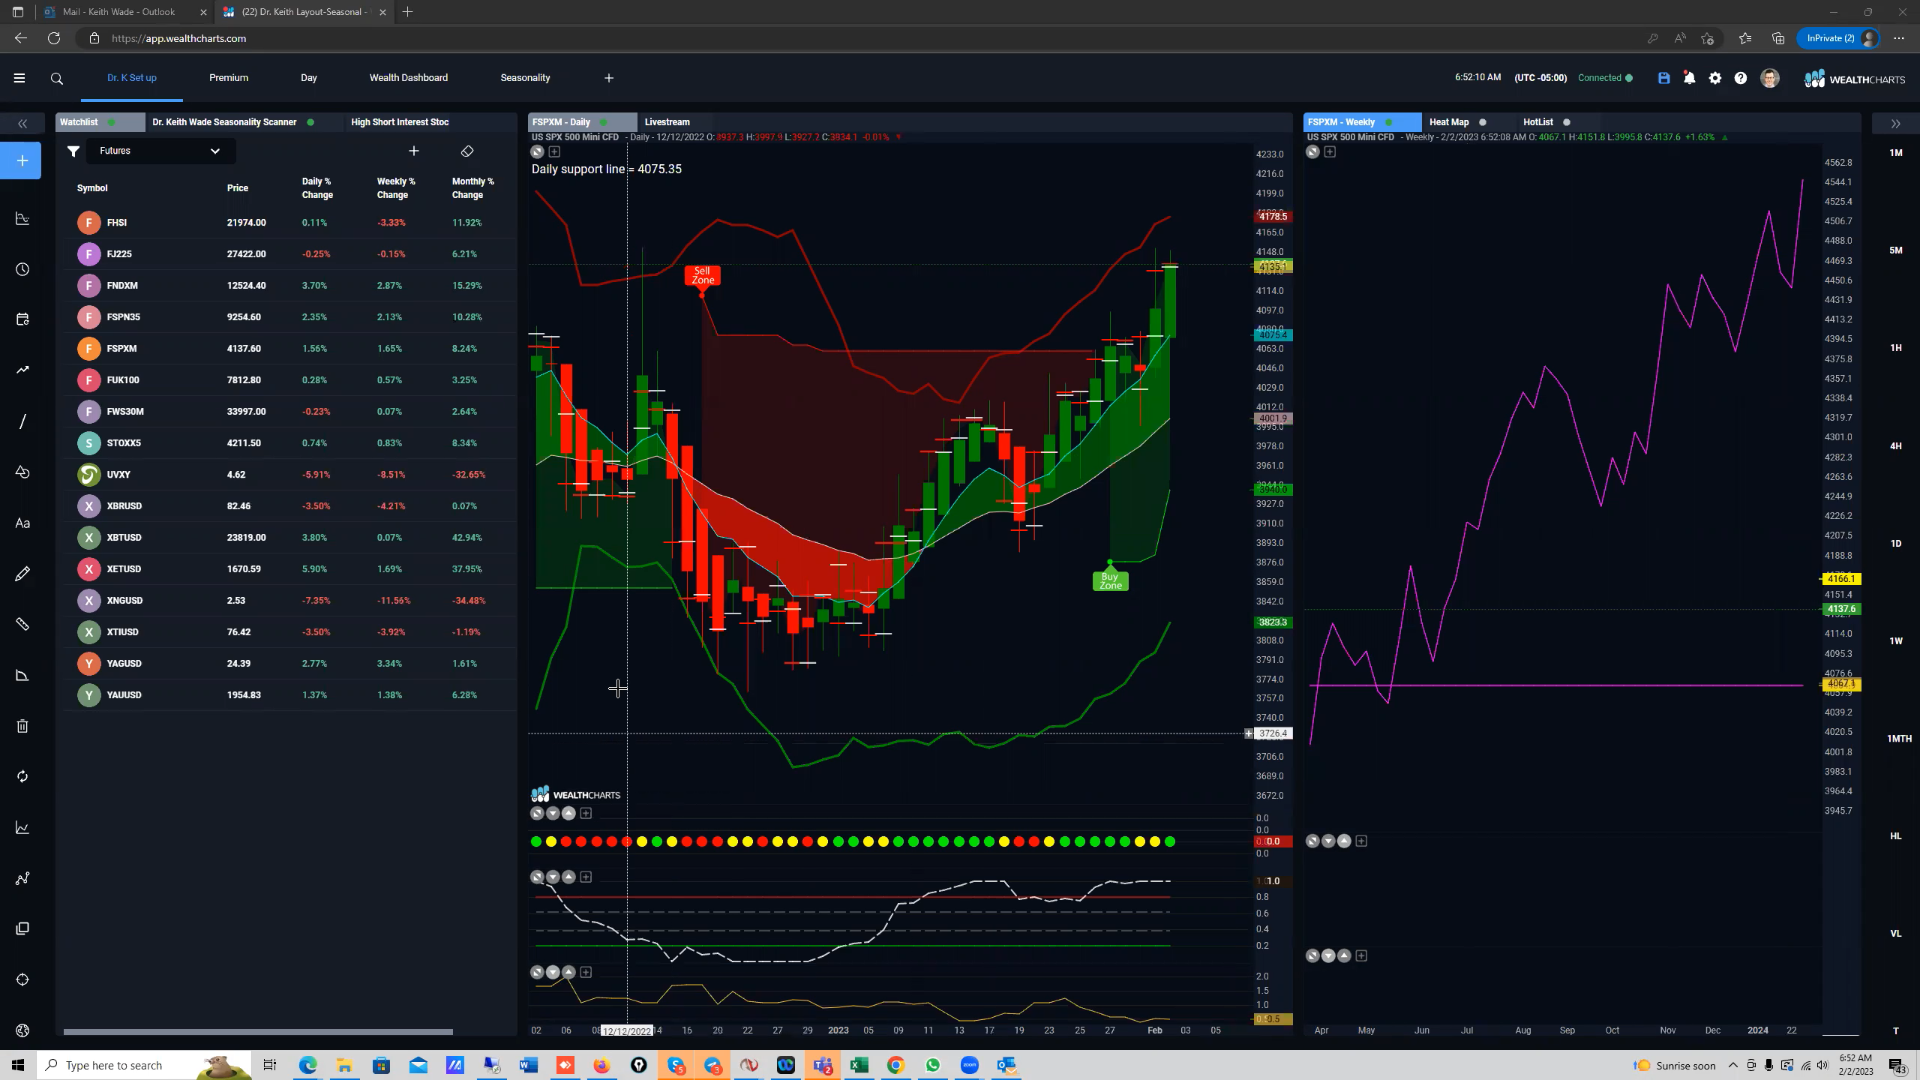Toggle link dot on Heat Map tab
This screenshot has height=1080, width=1920.
tap(1483, 122)
